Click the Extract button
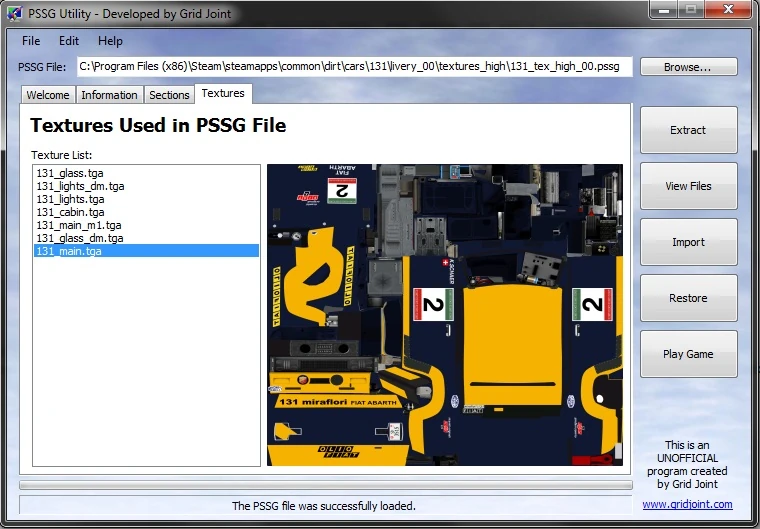 688,130
